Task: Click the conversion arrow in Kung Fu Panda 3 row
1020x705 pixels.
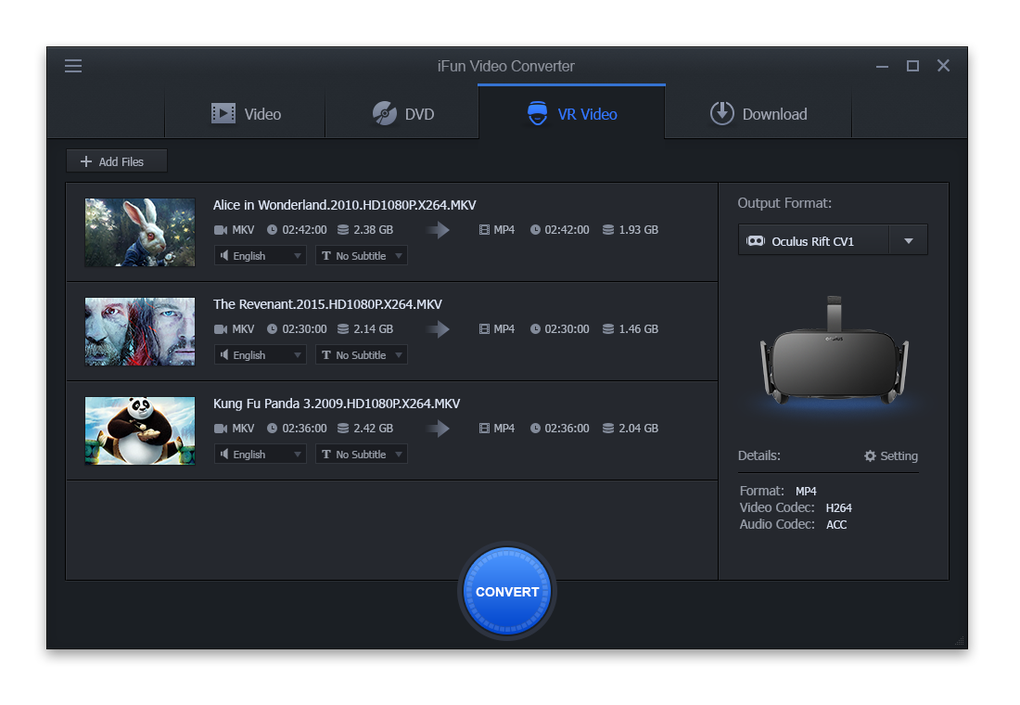Action: 439,428
